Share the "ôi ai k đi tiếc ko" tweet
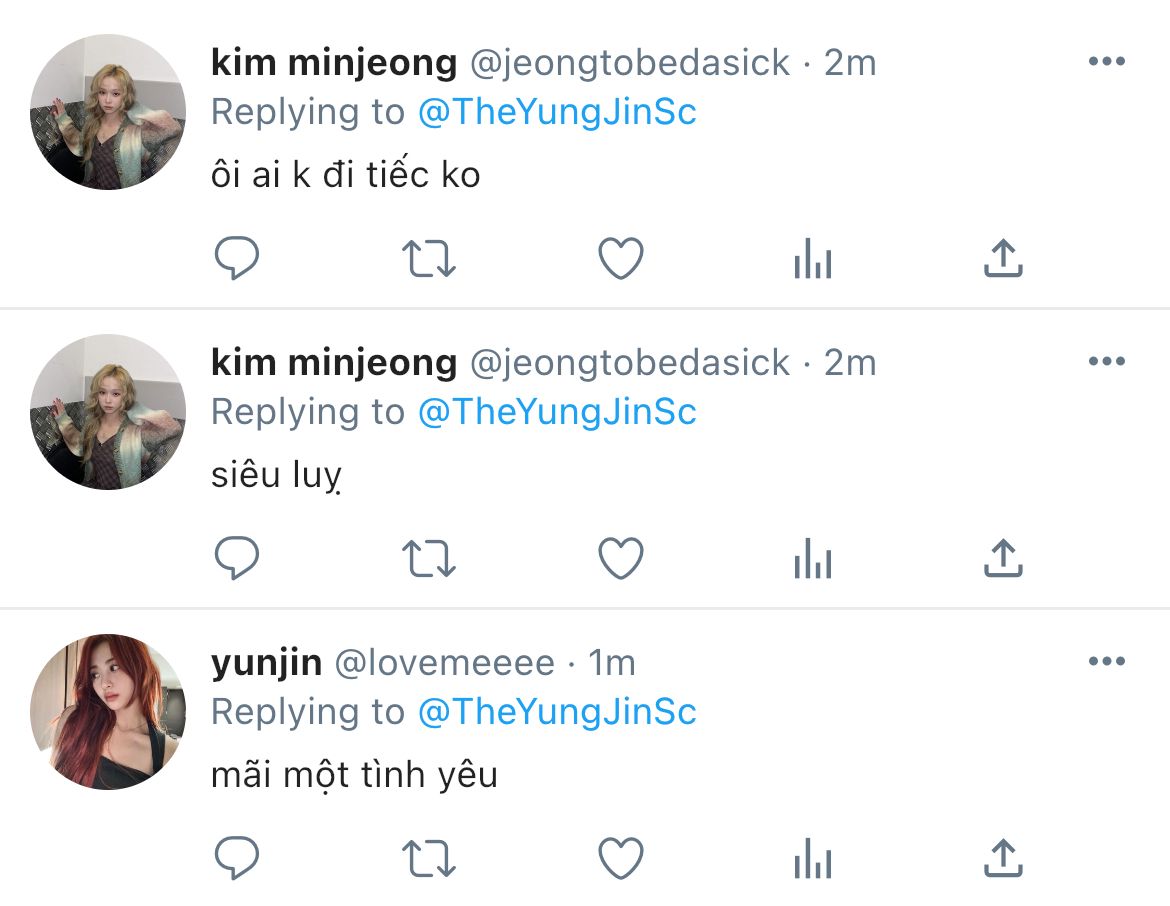1170x906 pixels. tap(1004, 258)
